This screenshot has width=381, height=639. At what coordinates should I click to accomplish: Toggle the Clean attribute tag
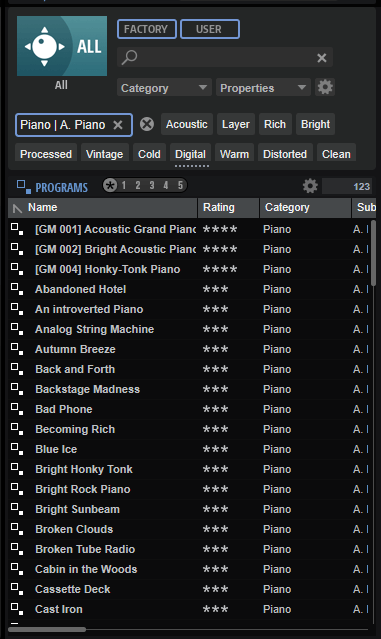(x=336, y=153)
